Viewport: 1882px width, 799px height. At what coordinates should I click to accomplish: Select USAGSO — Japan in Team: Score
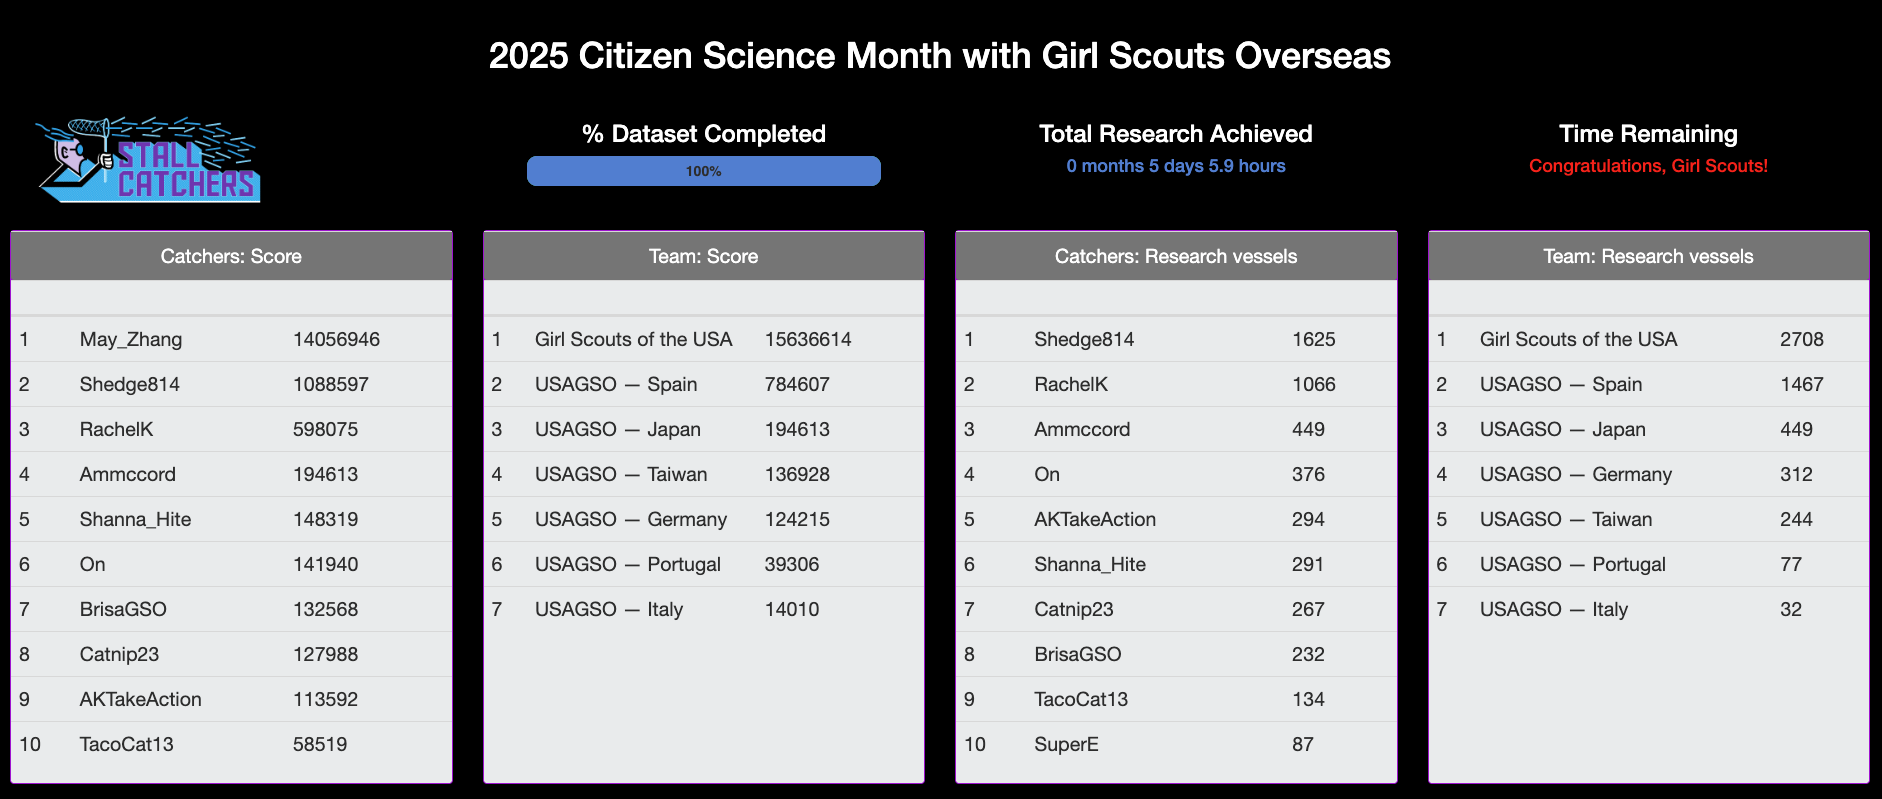click(x=618, y=429)
